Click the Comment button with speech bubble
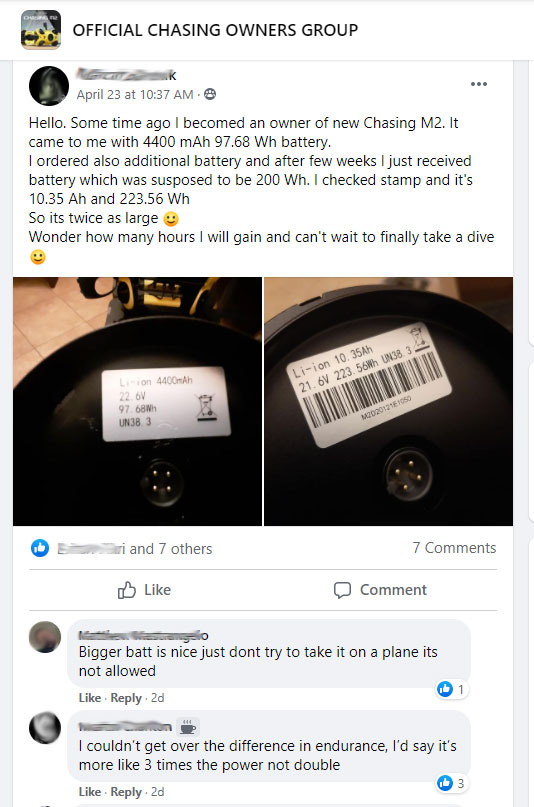 [x=380, y=590]
